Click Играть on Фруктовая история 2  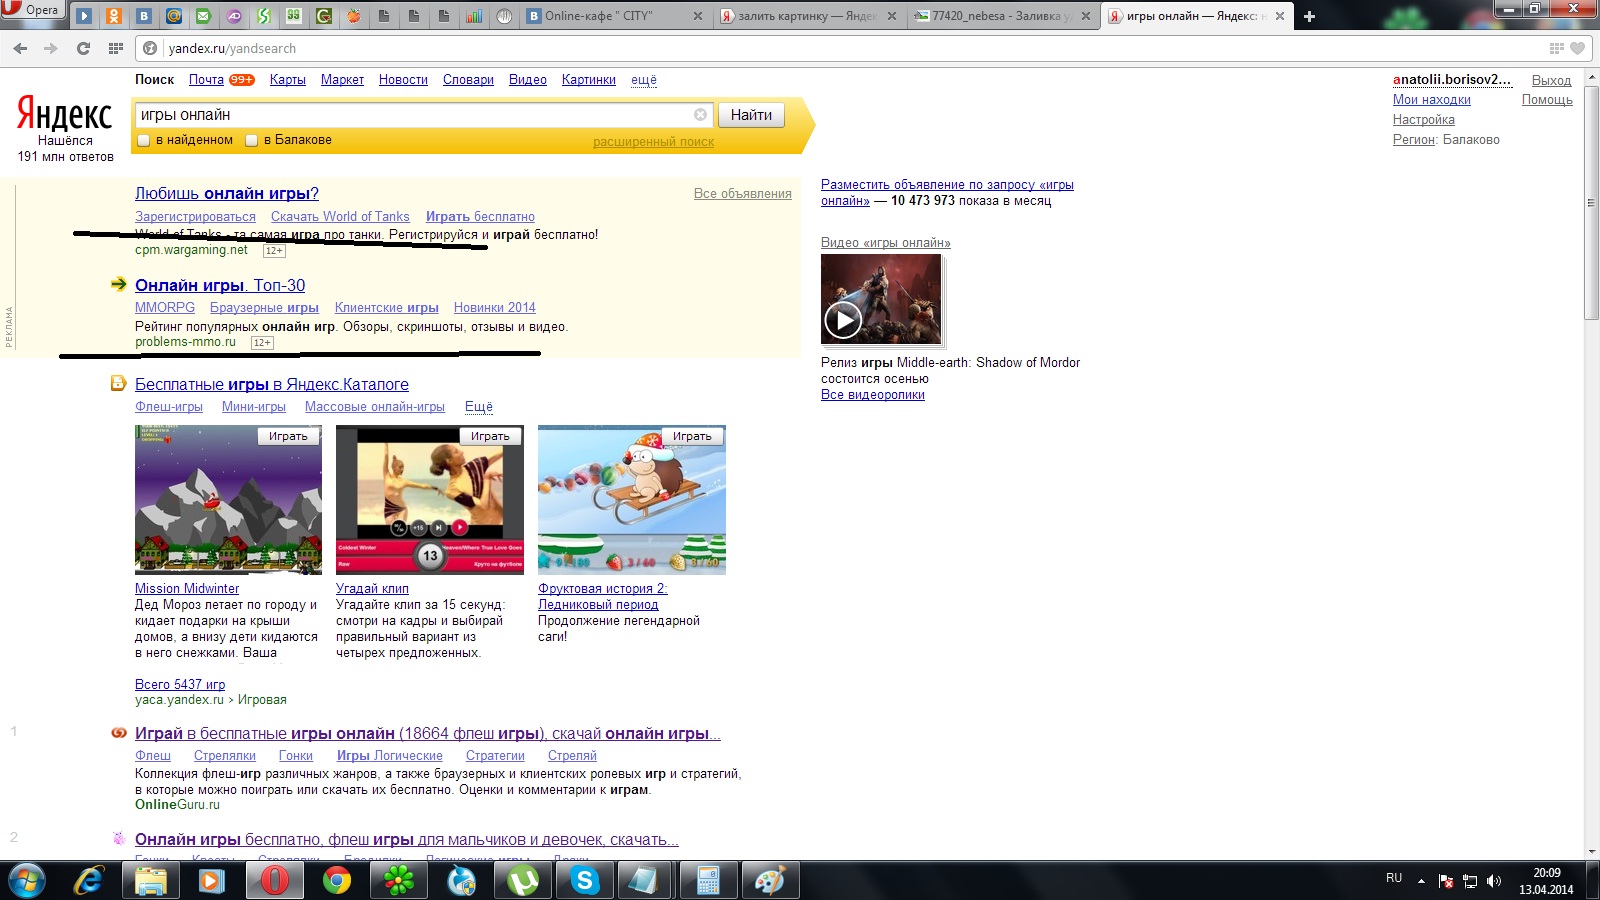pyautogui.click(x=692, y=436)
